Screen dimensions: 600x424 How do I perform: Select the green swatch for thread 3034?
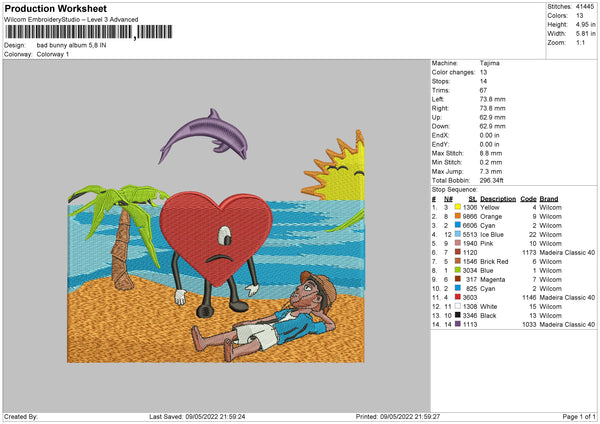458,270
